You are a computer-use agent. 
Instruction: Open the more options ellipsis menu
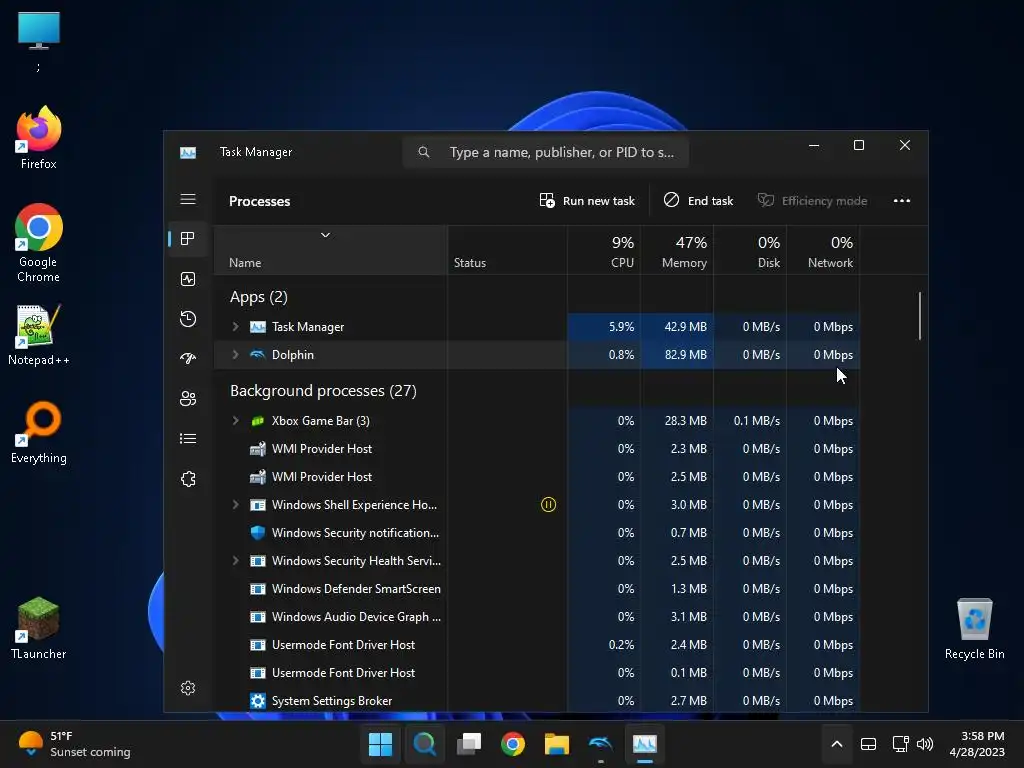(x=902, y=200)
